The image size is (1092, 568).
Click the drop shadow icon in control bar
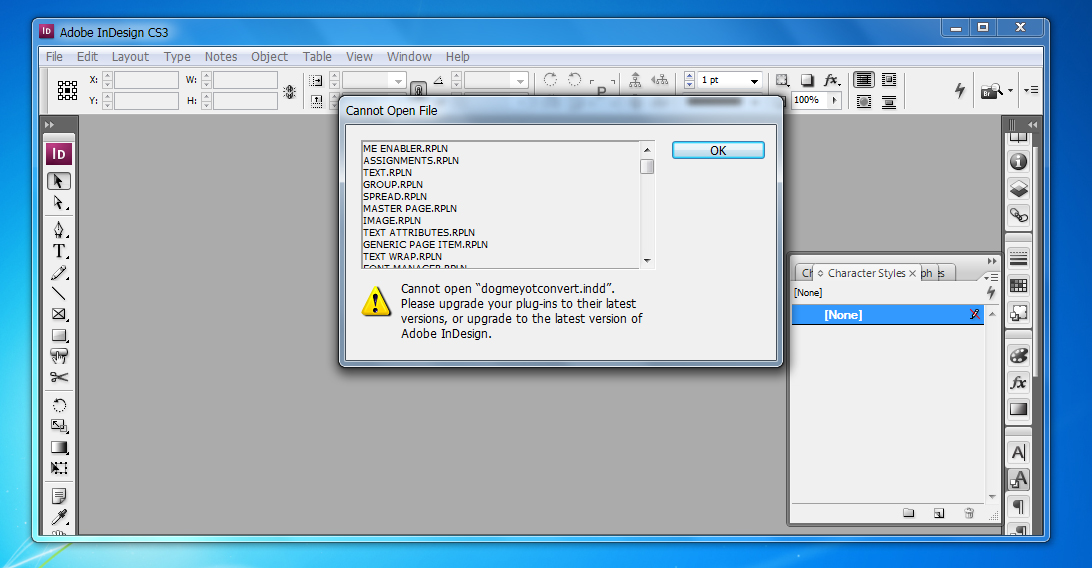click(x=807, y=80)
